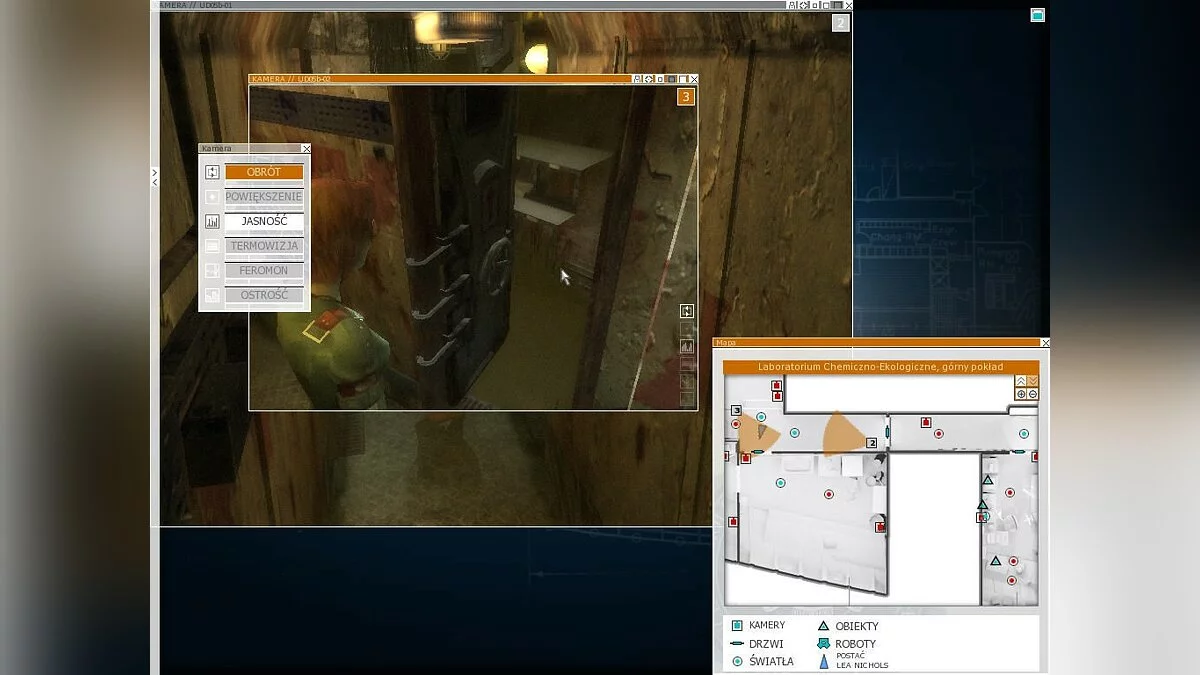Collapse side panel with left-edge left arrow

tap(154, 182)
